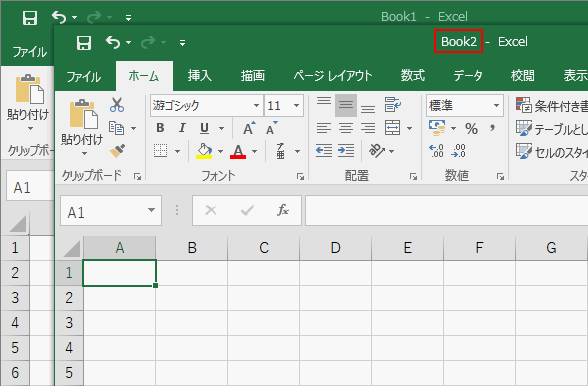Center text horizontally
588x386 pixels.
click(x=346, y=128)
